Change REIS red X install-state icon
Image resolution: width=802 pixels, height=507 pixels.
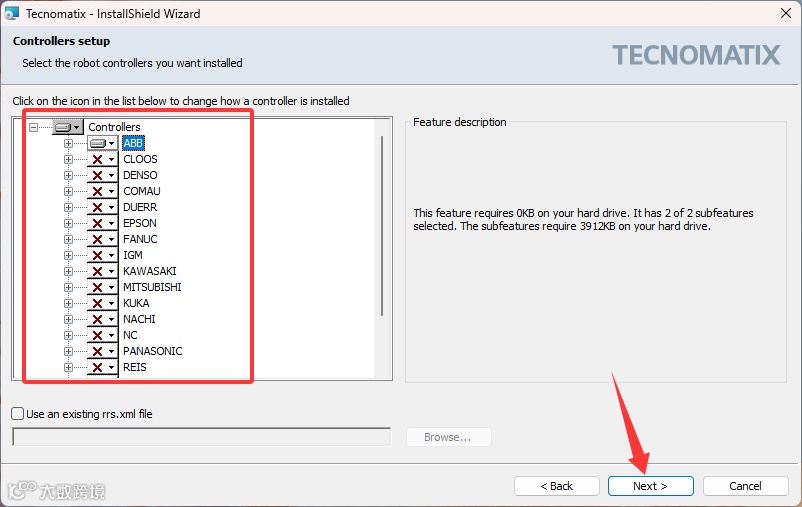pyautogui.click(x=102, y=367)
